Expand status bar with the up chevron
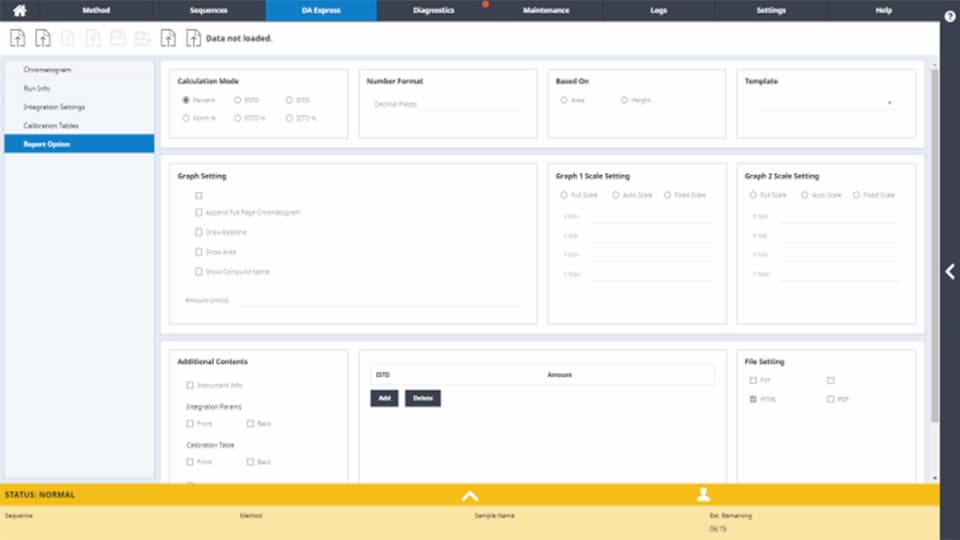The width and height of the screenshot is (960, 540). pyautogui.click(x=470, y=495)
